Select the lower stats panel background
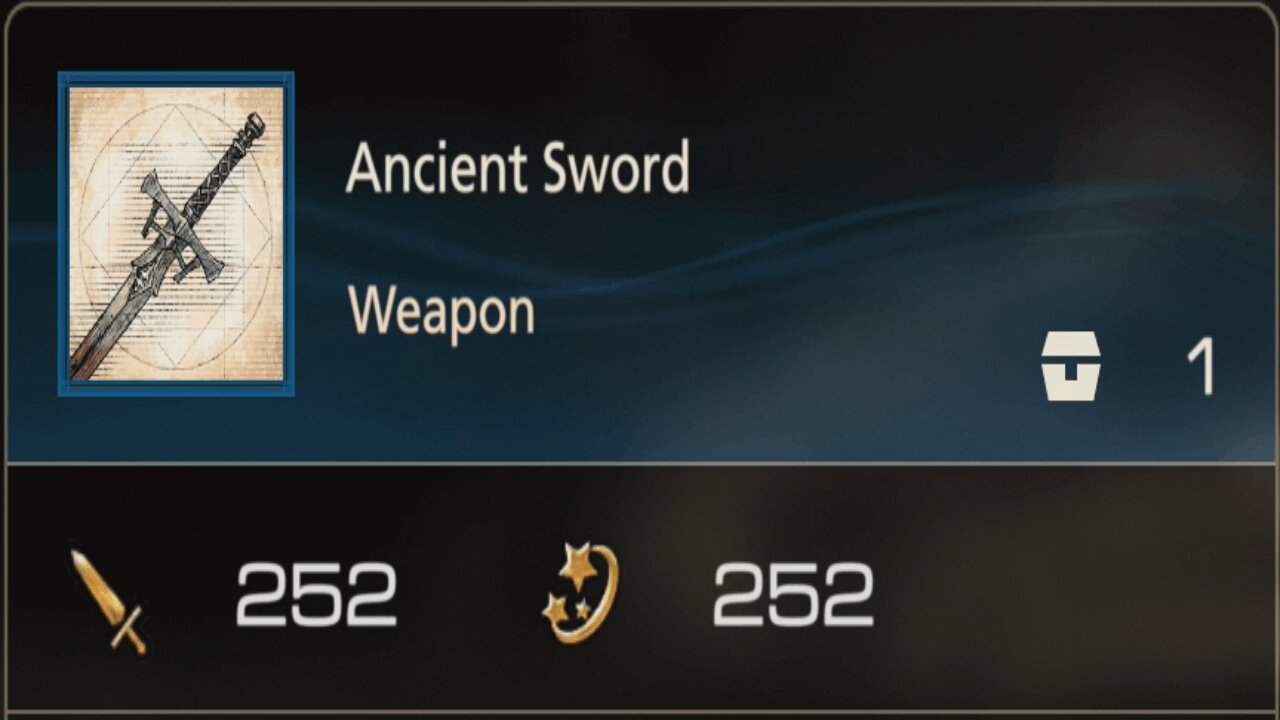Screen dimensions: 1280x720 640,590
